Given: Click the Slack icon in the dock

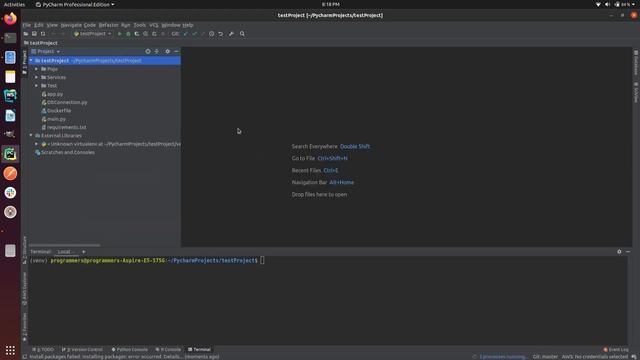Looking at the screenshot, I should (10, 193).
